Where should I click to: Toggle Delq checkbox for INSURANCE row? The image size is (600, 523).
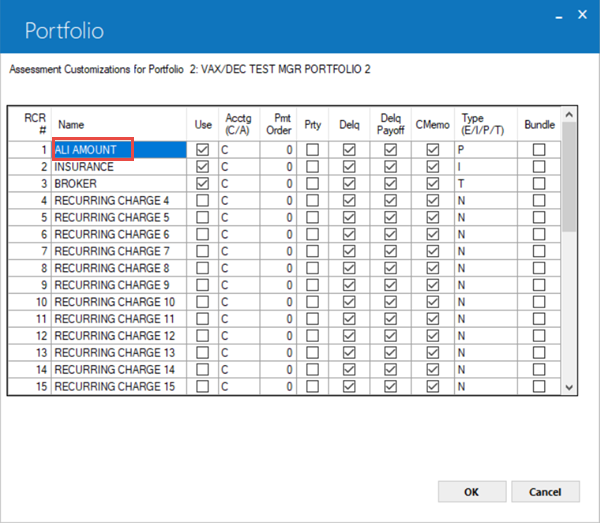pos(349,166)
